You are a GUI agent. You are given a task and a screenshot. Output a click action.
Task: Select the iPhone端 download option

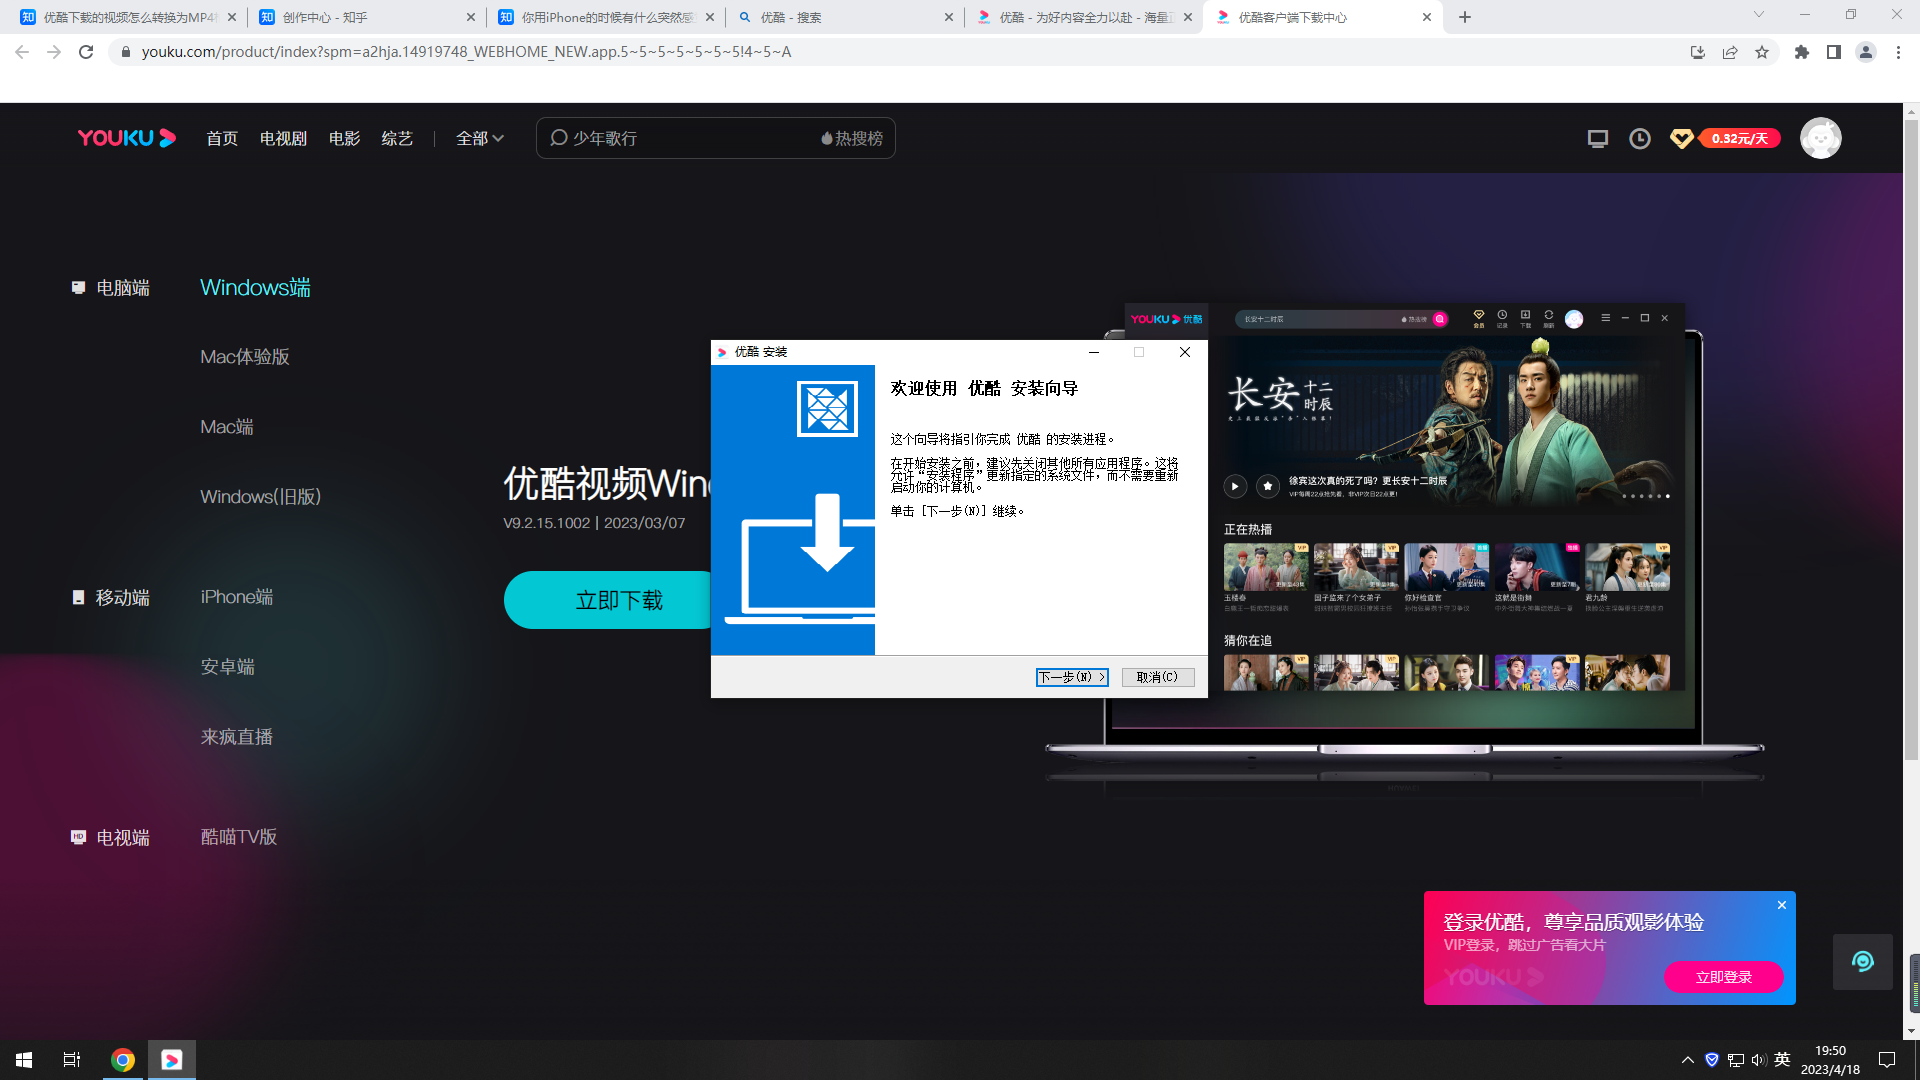pyautogui.click(x=237, y=597)
